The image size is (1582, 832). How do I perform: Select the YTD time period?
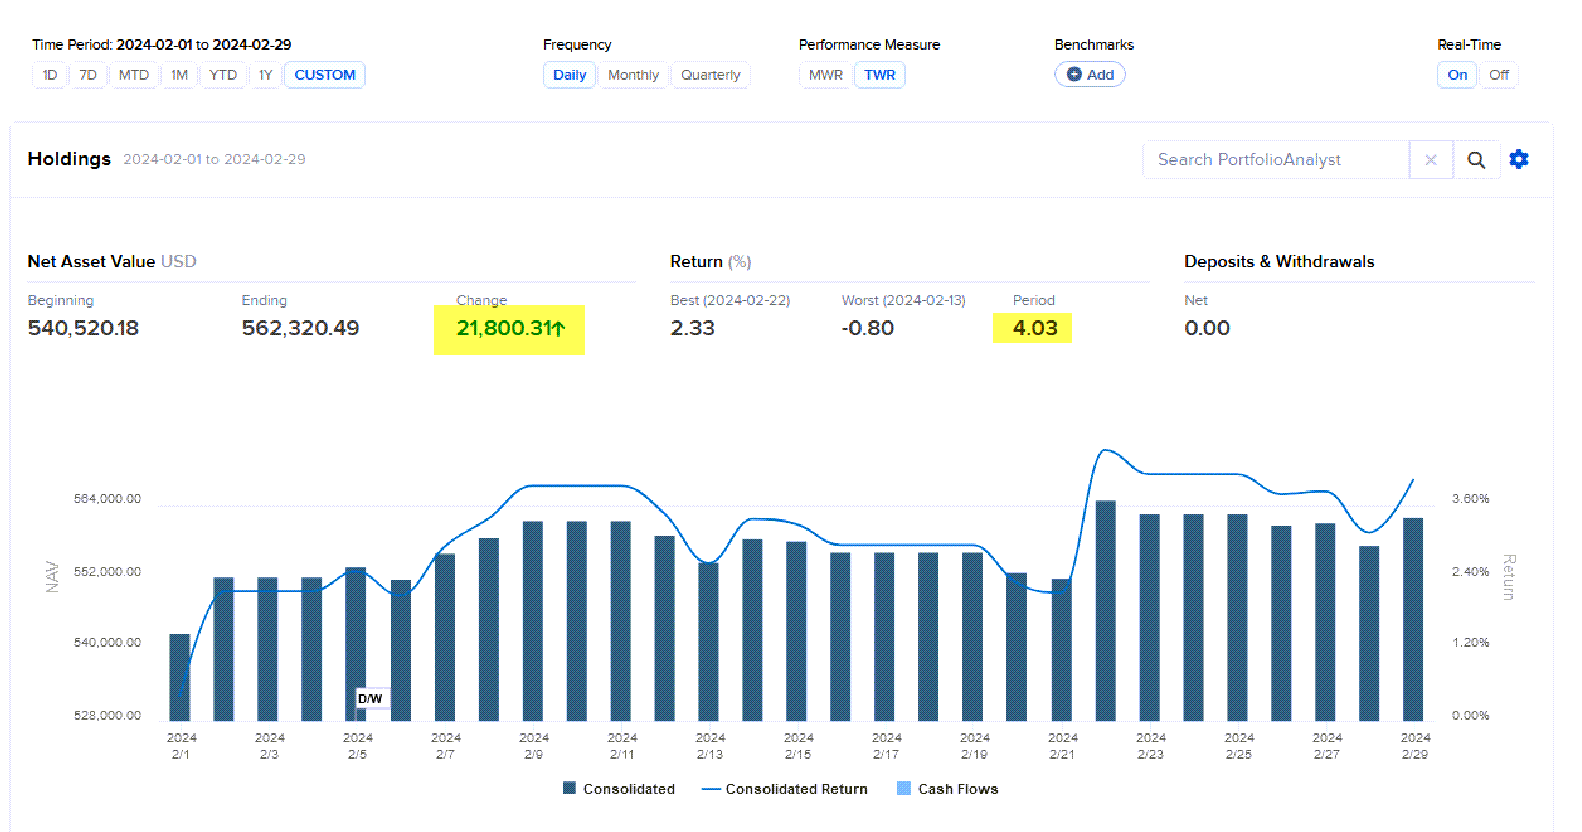[223, 75]
